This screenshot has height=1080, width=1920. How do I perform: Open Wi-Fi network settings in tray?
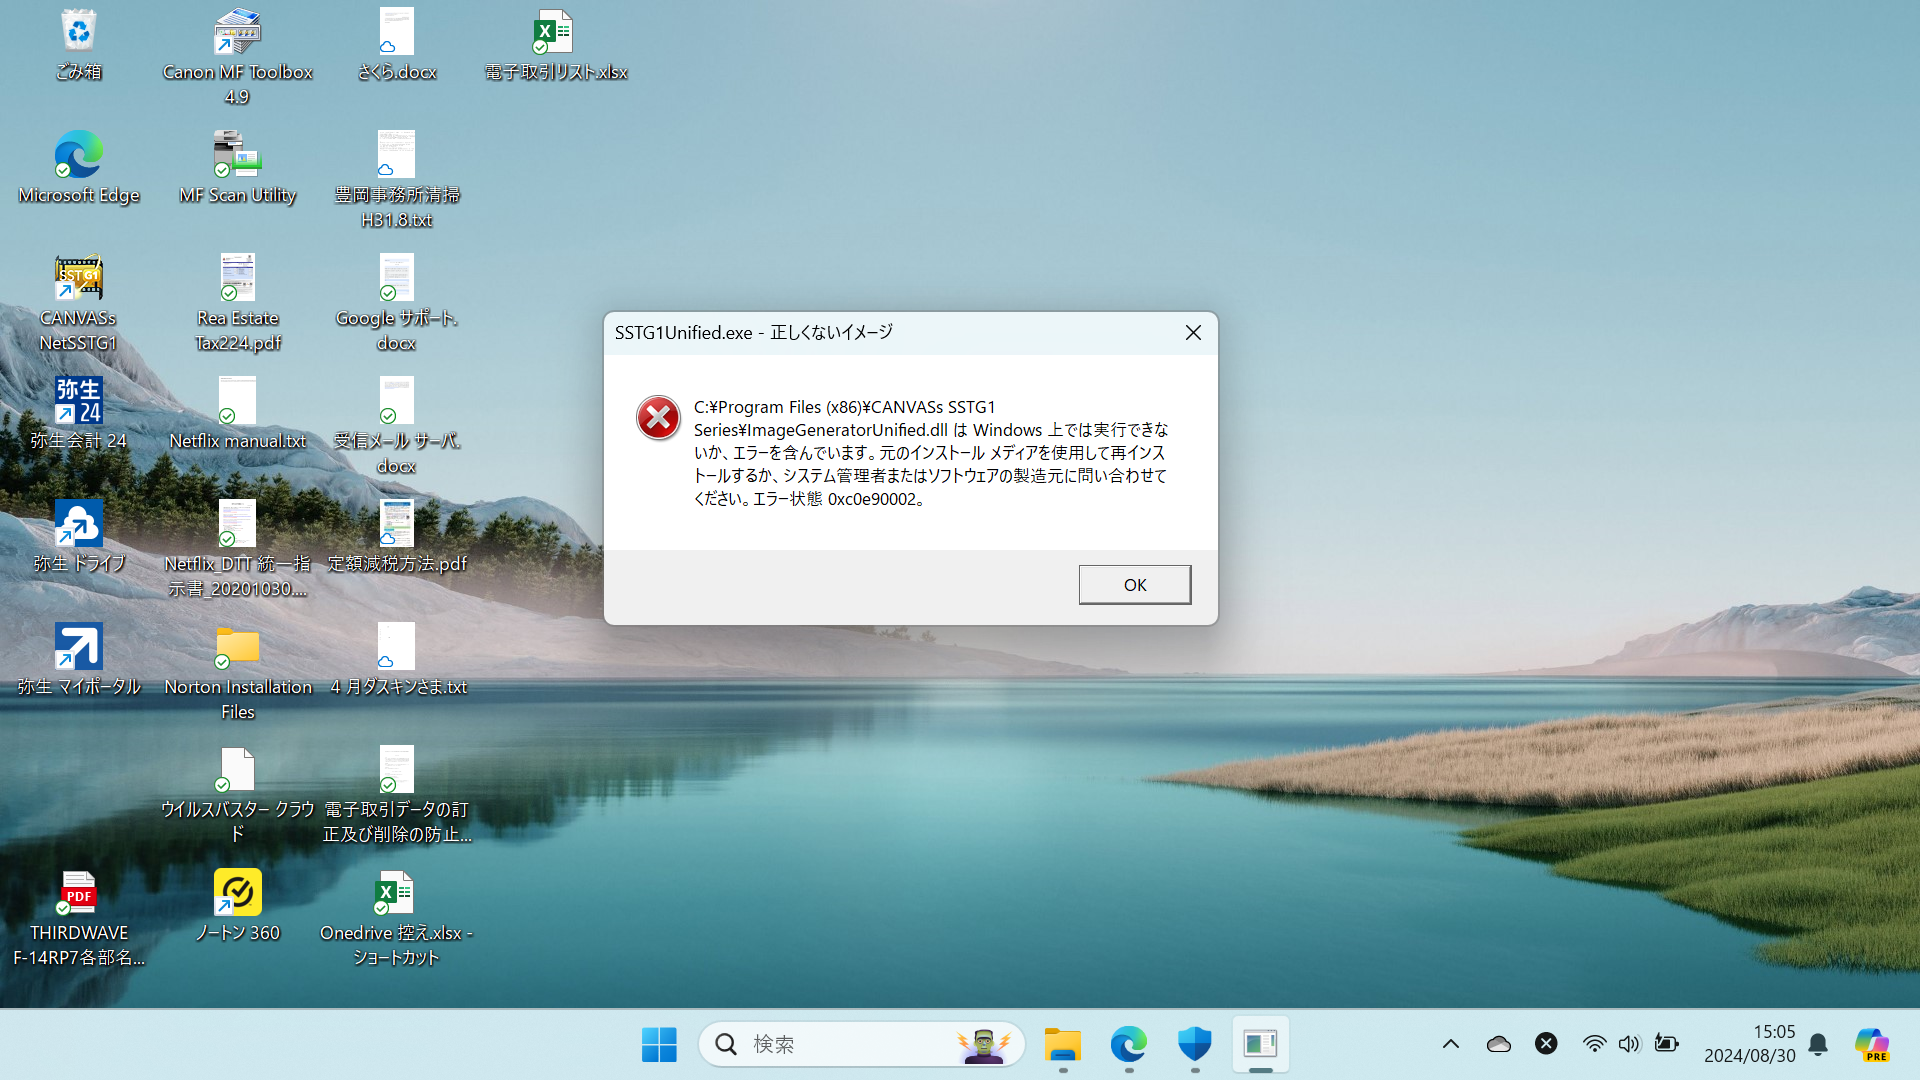[1594, 1045]
